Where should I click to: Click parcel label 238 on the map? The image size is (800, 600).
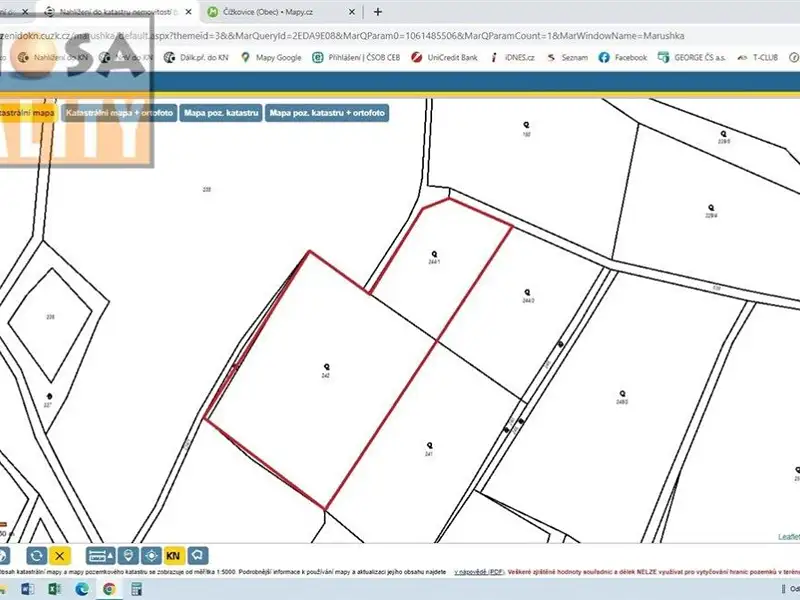(x=207, y=189)
